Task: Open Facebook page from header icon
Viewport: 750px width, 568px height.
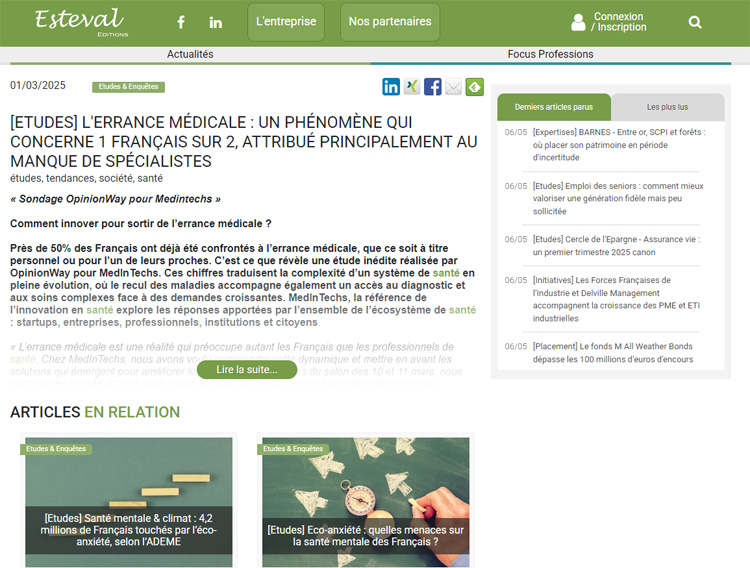Action: 181,22
